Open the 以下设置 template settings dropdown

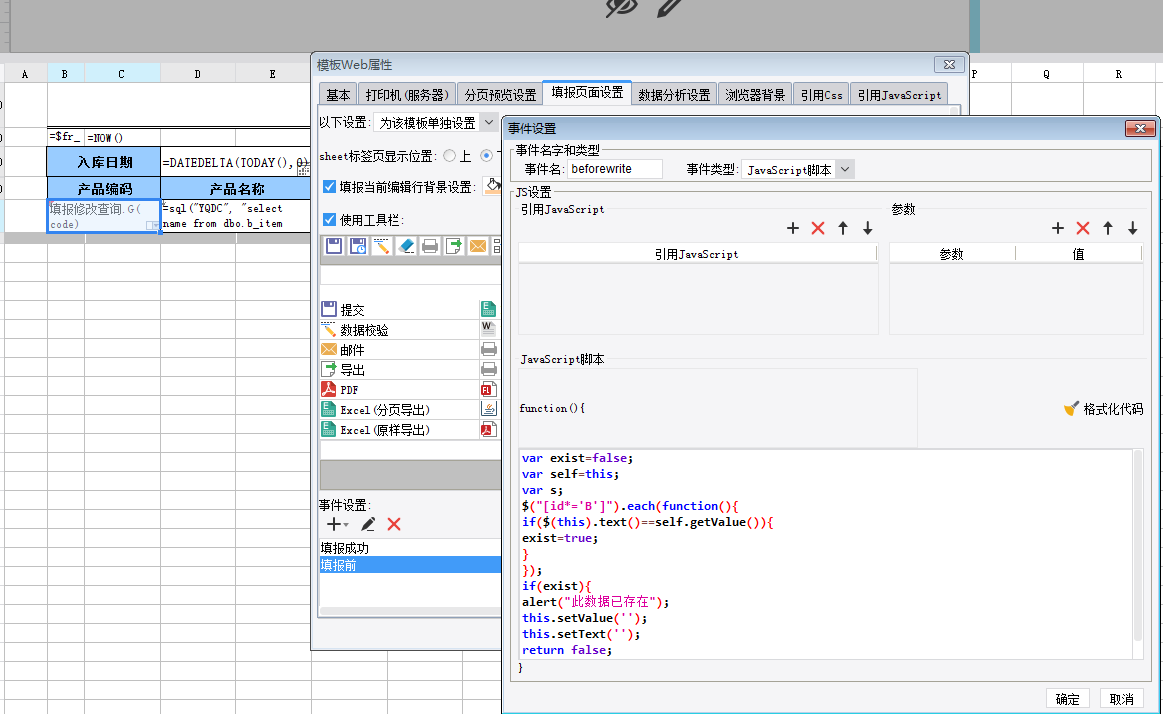[489, 122]
